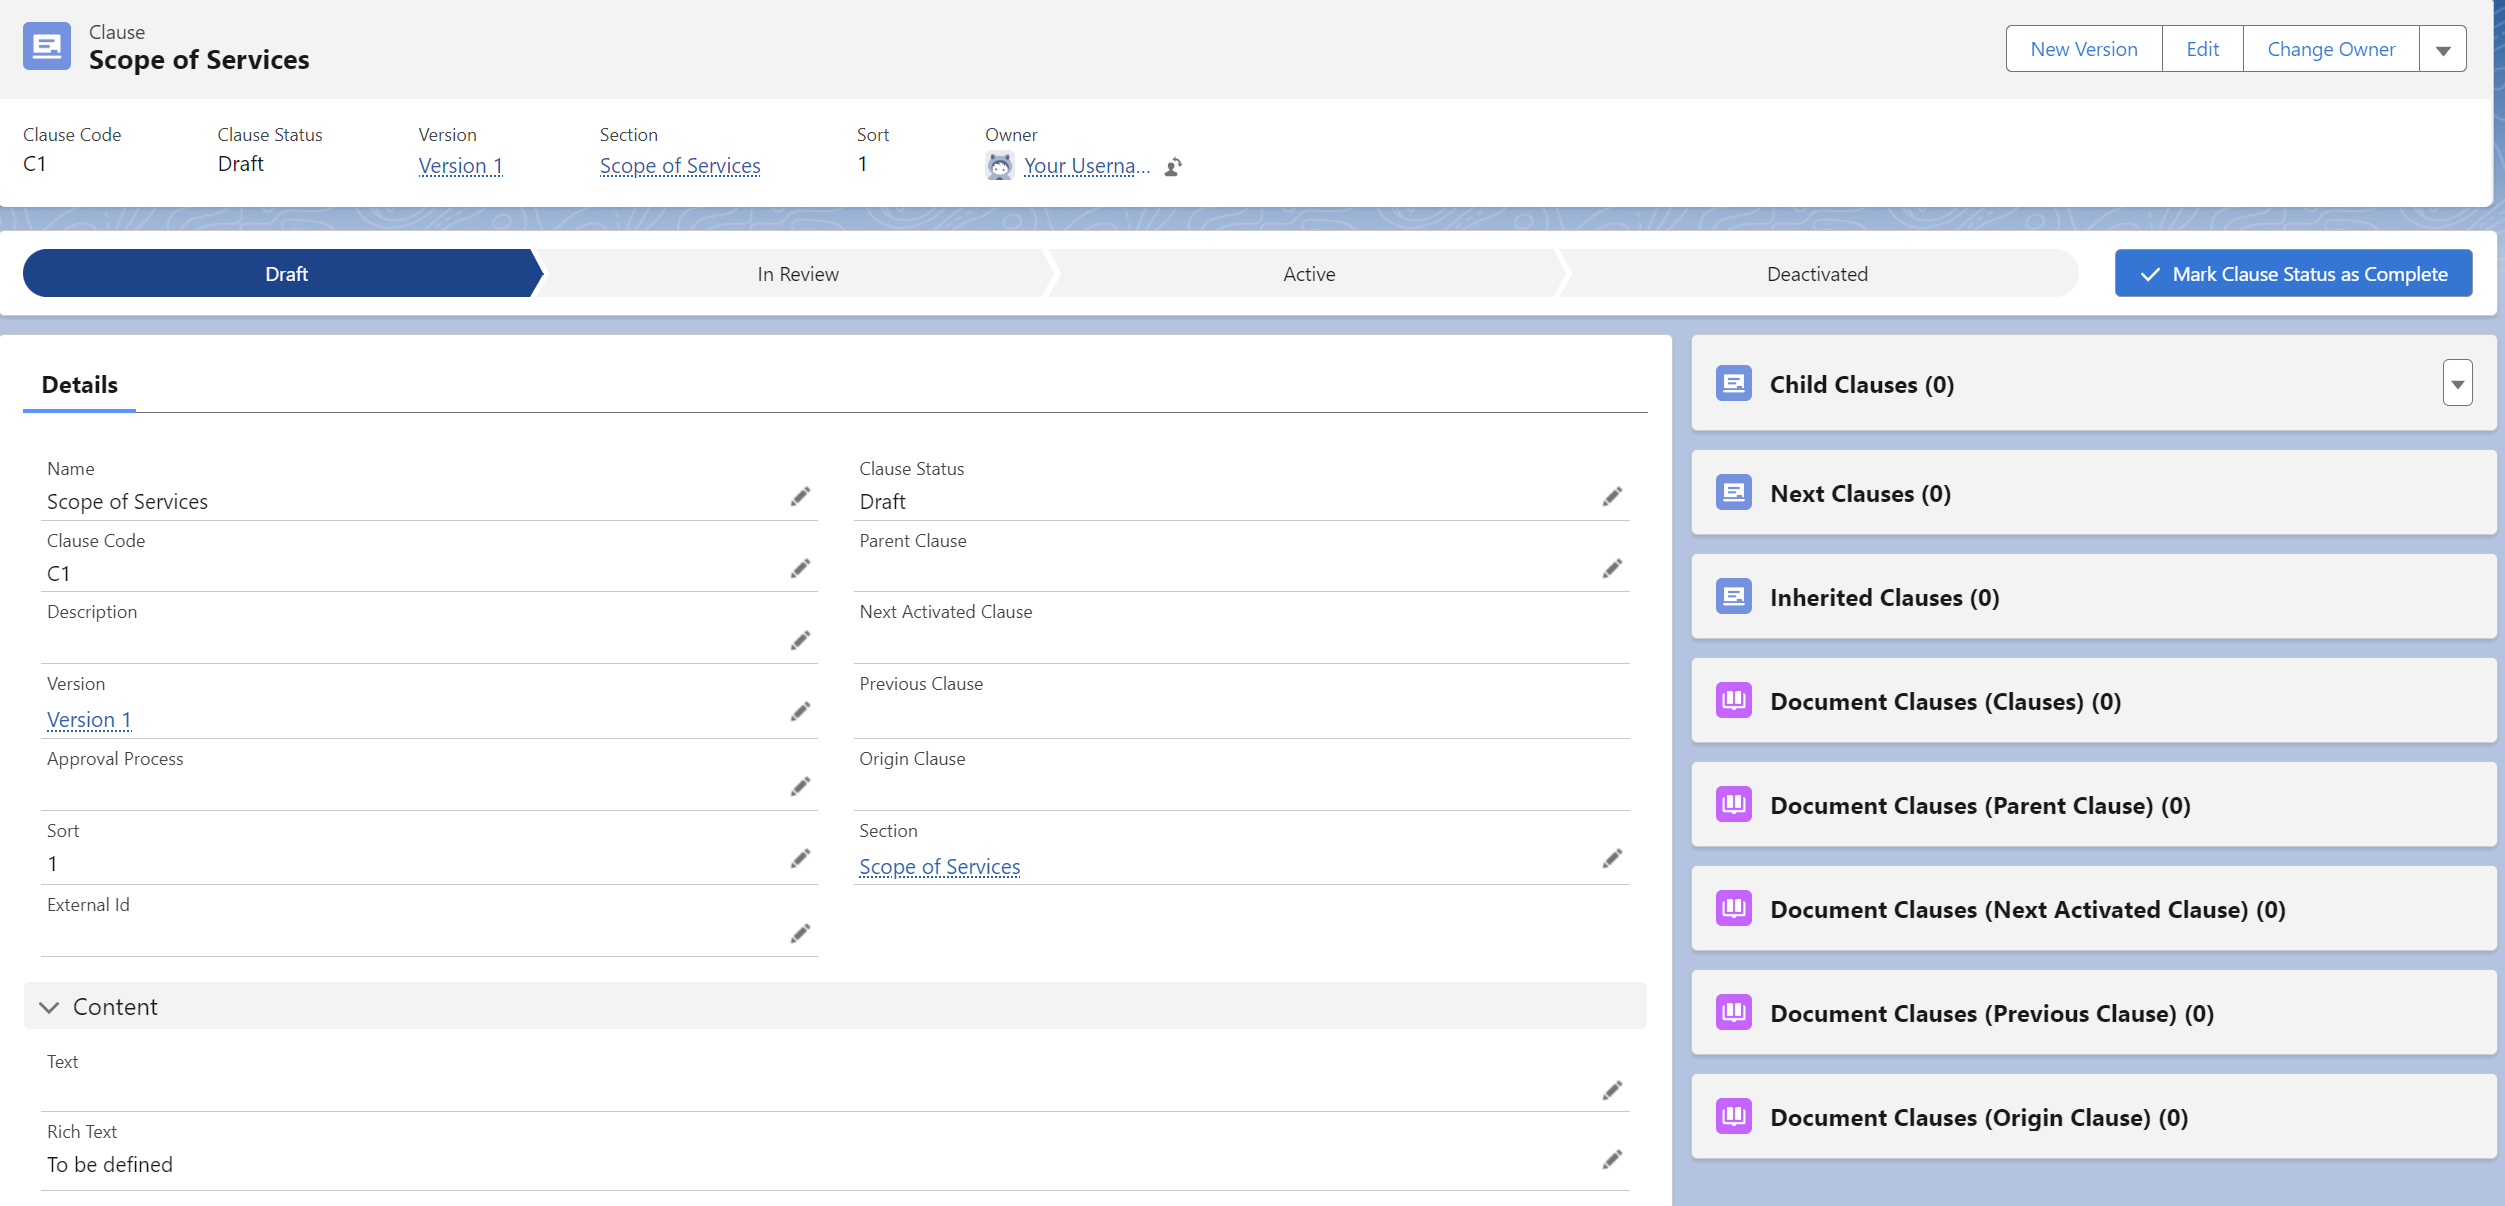Edit the Approval Process pencil icon
This screenshot has height=1206, width=2505.
800,787
